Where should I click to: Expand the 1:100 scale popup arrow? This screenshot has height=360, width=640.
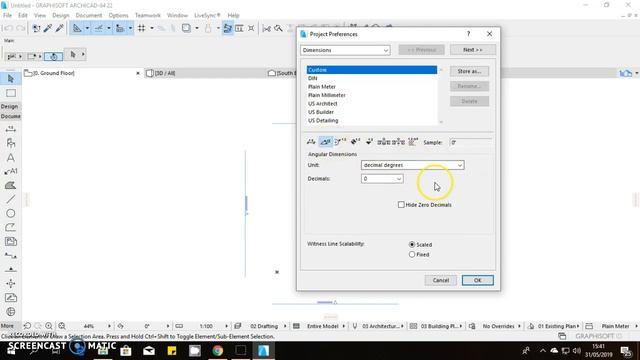(x=227, y=326)
